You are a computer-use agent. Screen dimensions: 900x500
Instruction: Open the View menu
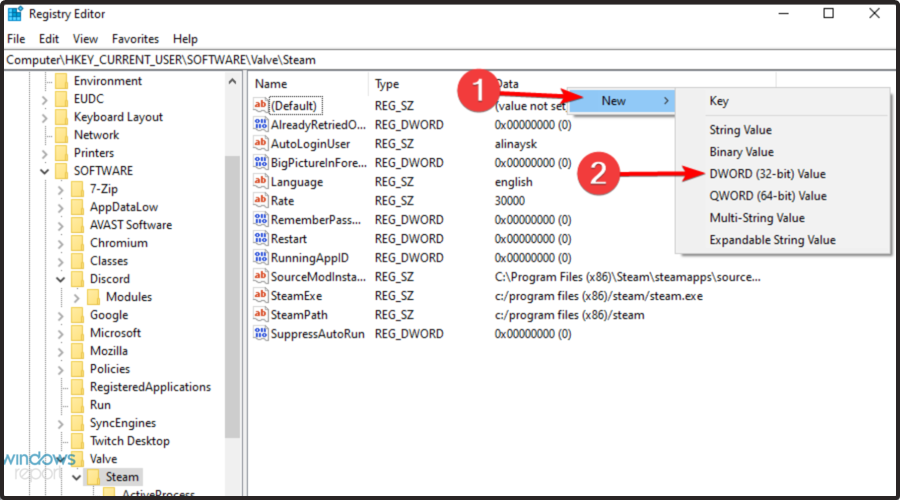[x=85, y=38]
